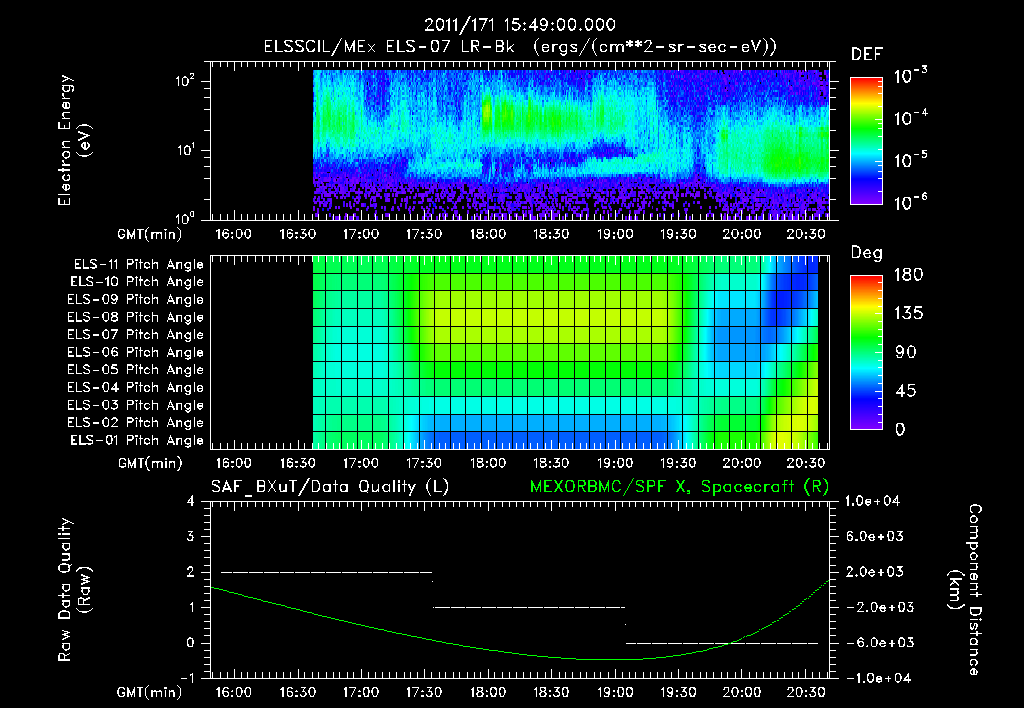
Task: Click the 10^-5 value on DEF scale
Action: [910, 160]
